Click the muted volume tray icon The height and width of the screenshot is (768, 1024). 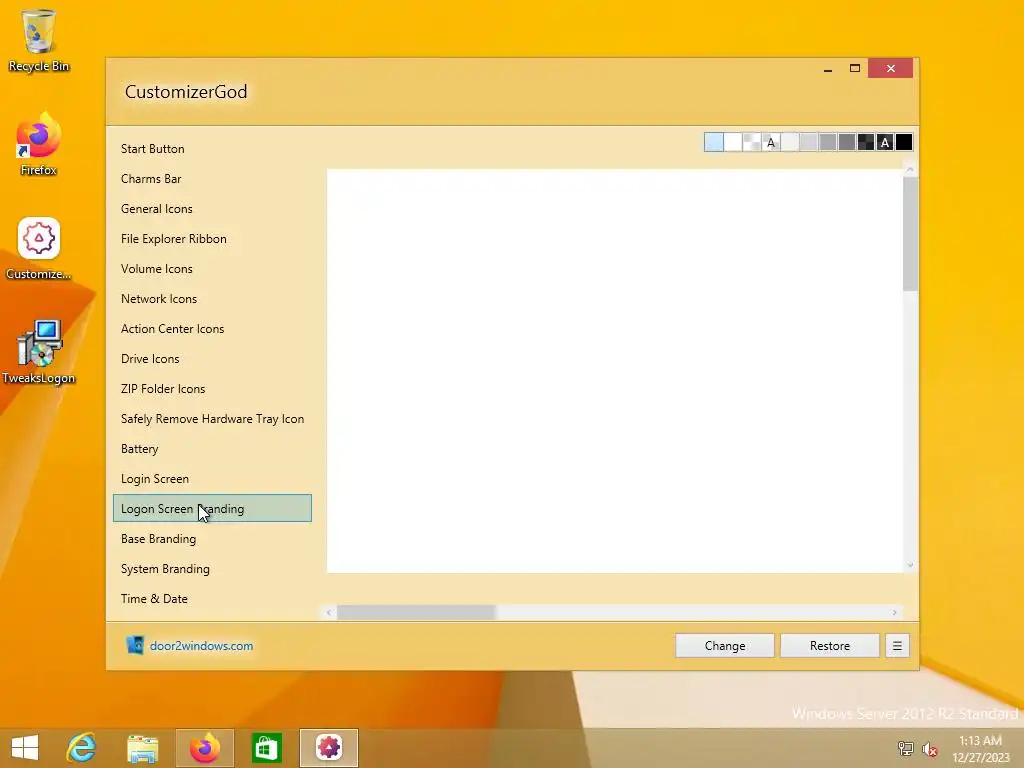[x=929, y=748]
